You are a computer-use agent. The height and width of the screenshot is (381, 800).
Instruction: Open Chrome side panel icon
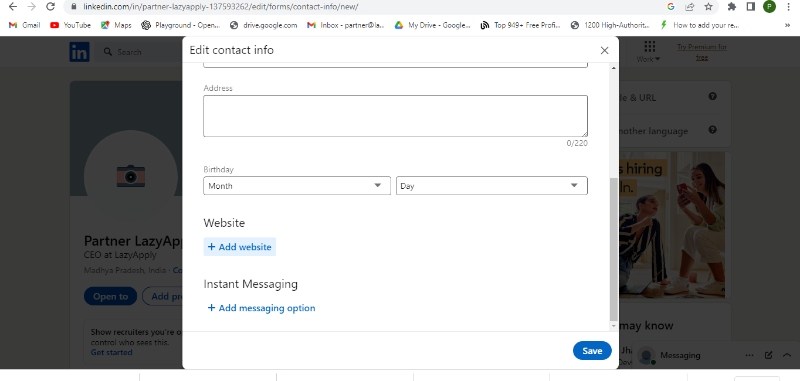(x=751, y=7)
